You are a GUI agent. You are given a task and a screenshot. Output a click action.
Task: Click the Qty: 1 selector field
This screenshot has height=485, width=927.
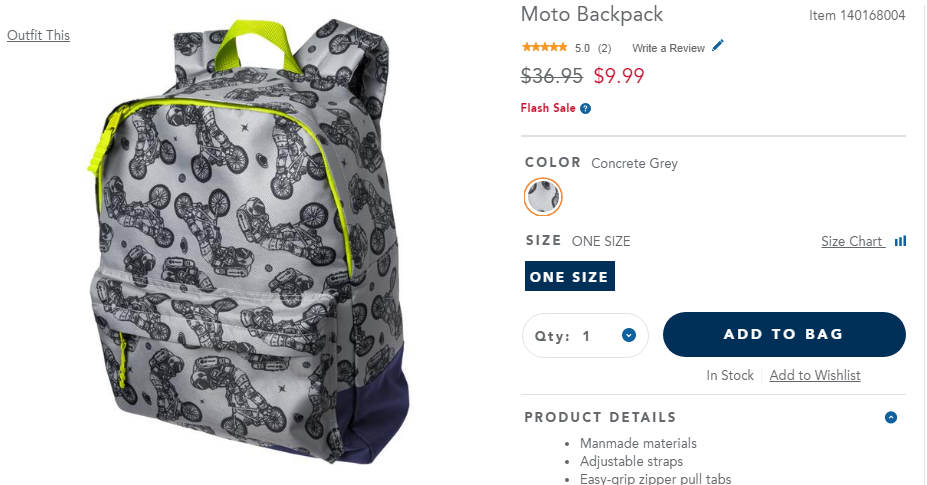pos(585,335)
